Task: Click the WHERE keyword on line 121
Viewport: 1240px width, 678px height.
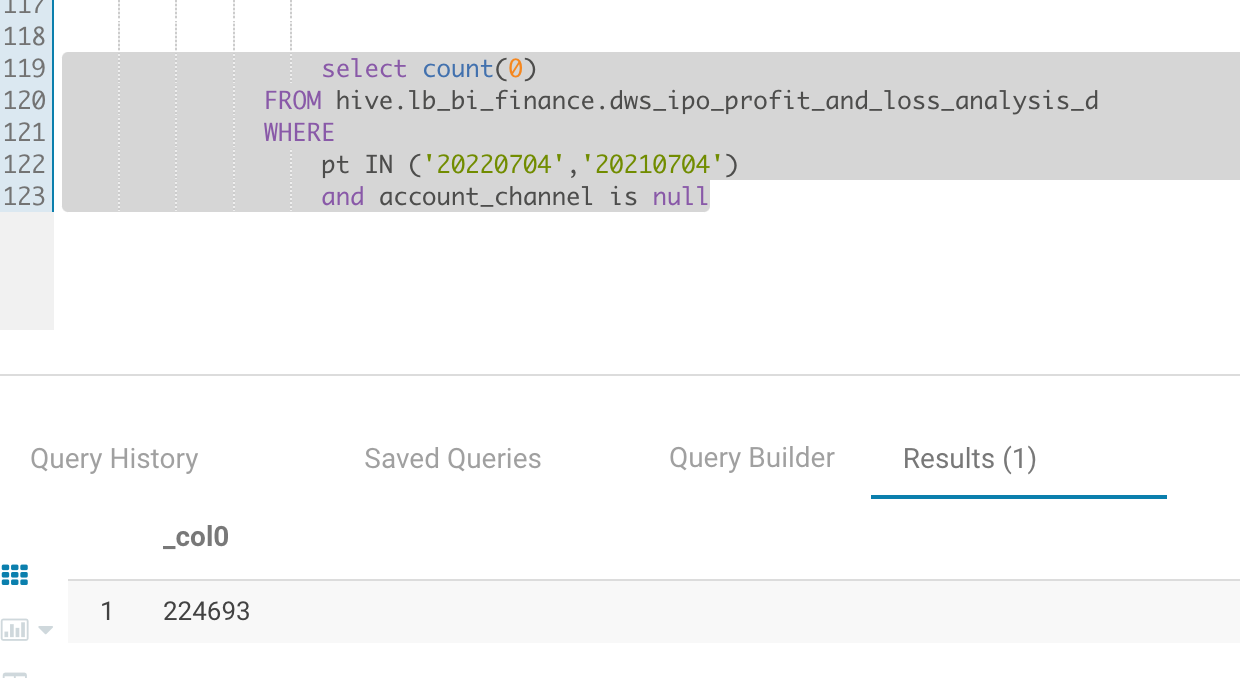Action: (x=298, y=132)
